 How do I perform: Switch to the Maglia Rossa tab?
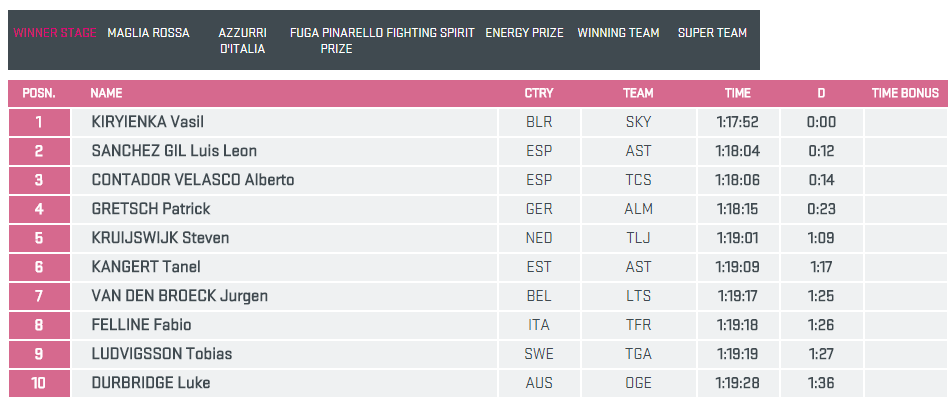tap(148, 33)
